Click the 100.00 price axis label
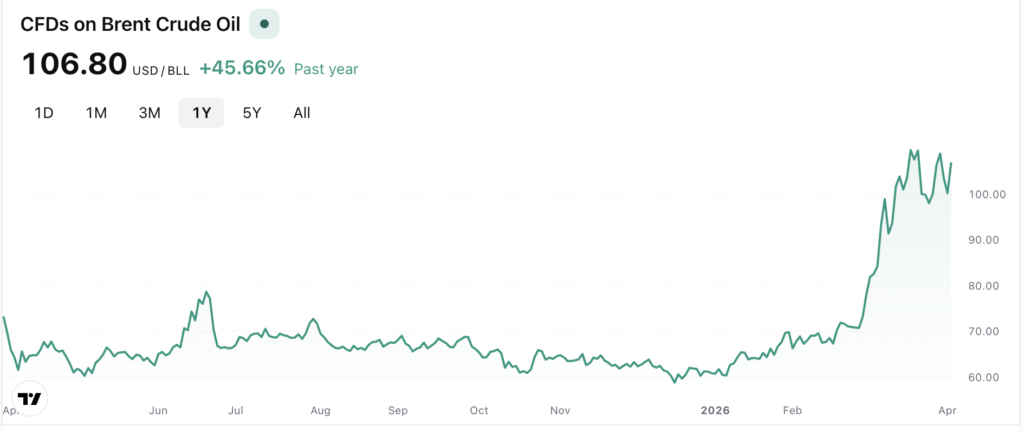Viewport: 1024px width, 432px height. pyautogui.click(x=987, y=194)
